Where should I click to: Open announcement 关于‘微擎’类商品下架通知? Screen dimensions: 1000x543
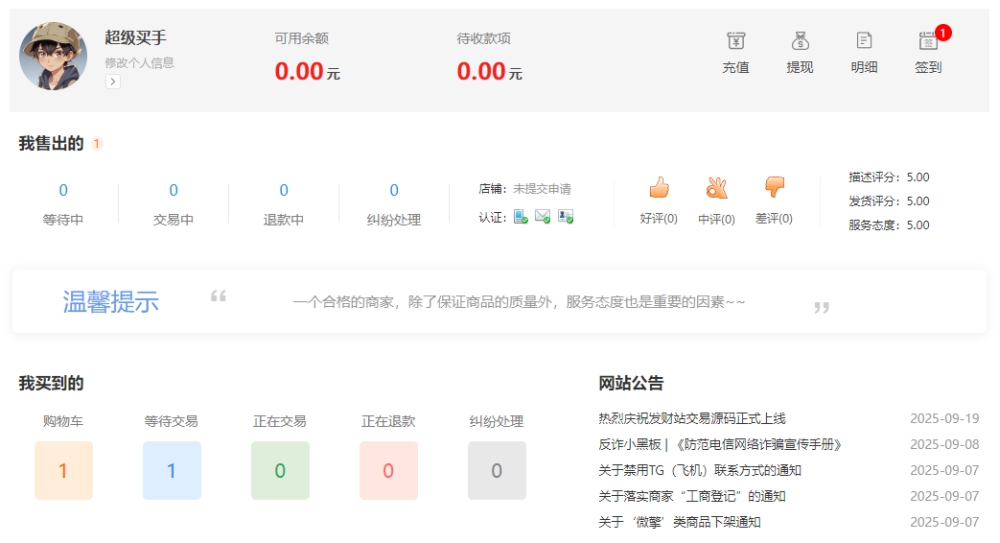679,522
